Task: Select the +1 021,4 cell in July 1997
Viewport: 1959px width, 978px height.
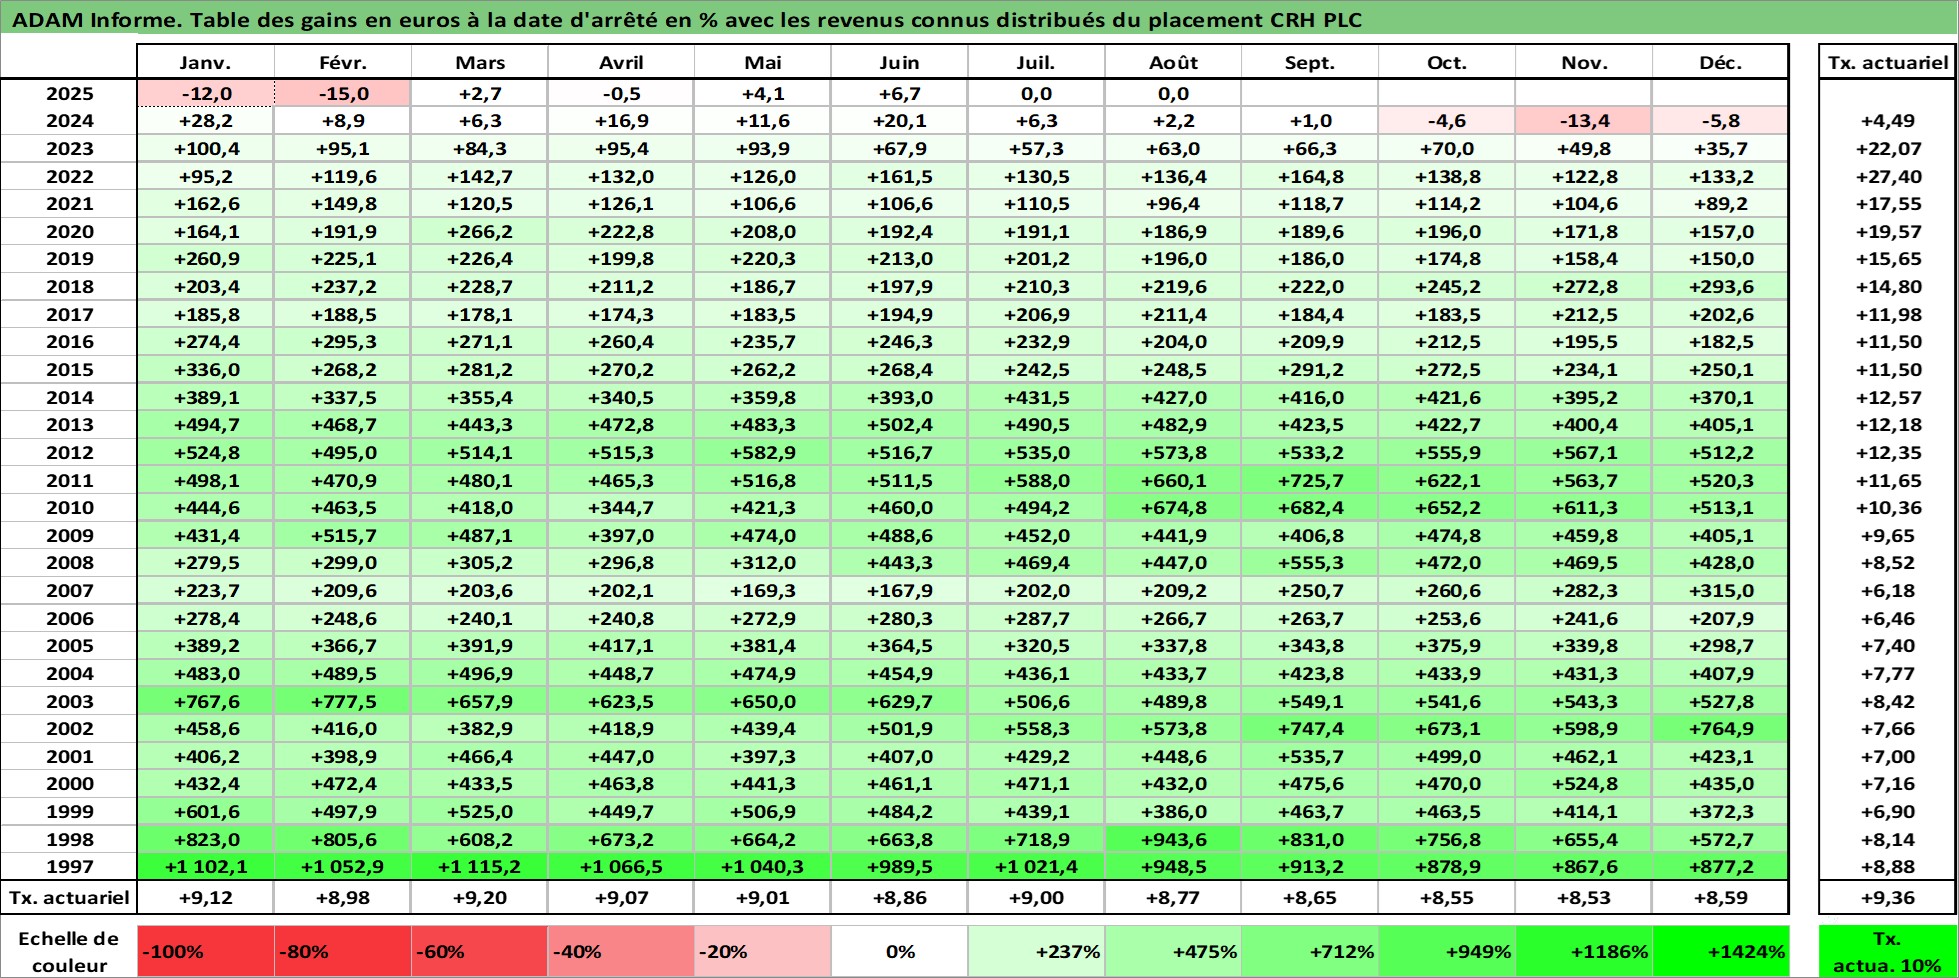Action: coord(1036,867)
